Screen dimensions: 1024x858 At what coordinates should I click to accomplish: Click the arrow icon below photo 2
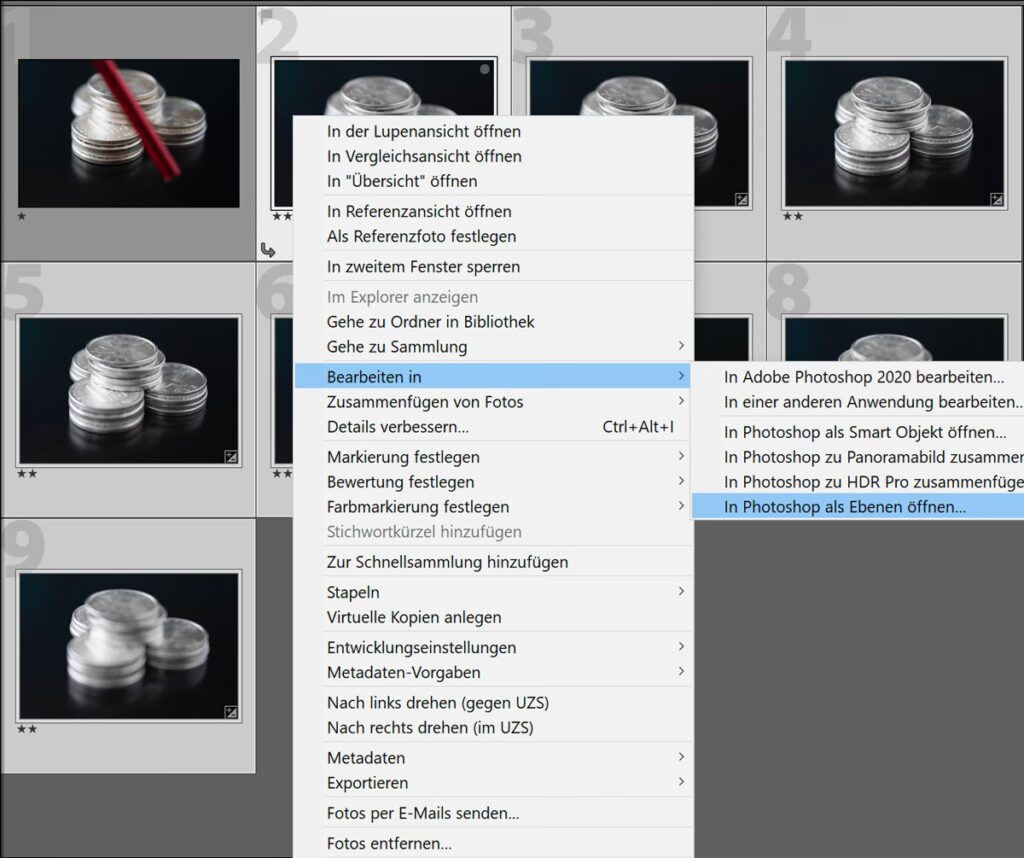coord(268,250)
